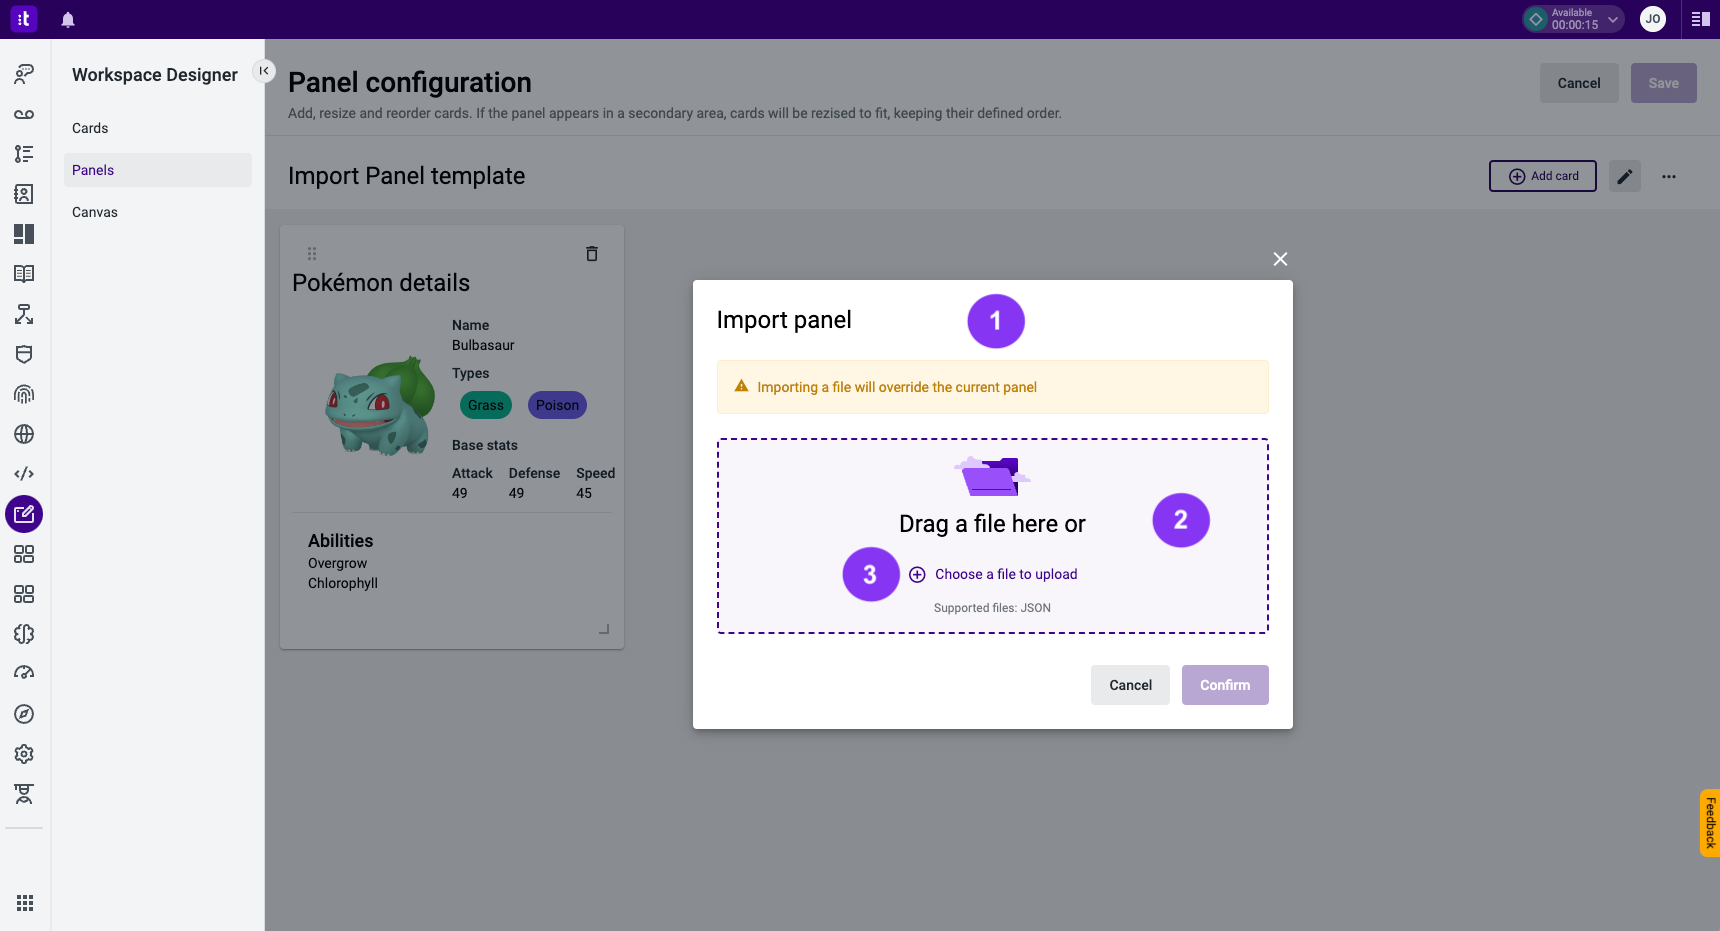The width and height of the screenshot is (1720, 931).
Task: Open the conversations headset icon in sidebar
Action: click(x=24, y=74)
